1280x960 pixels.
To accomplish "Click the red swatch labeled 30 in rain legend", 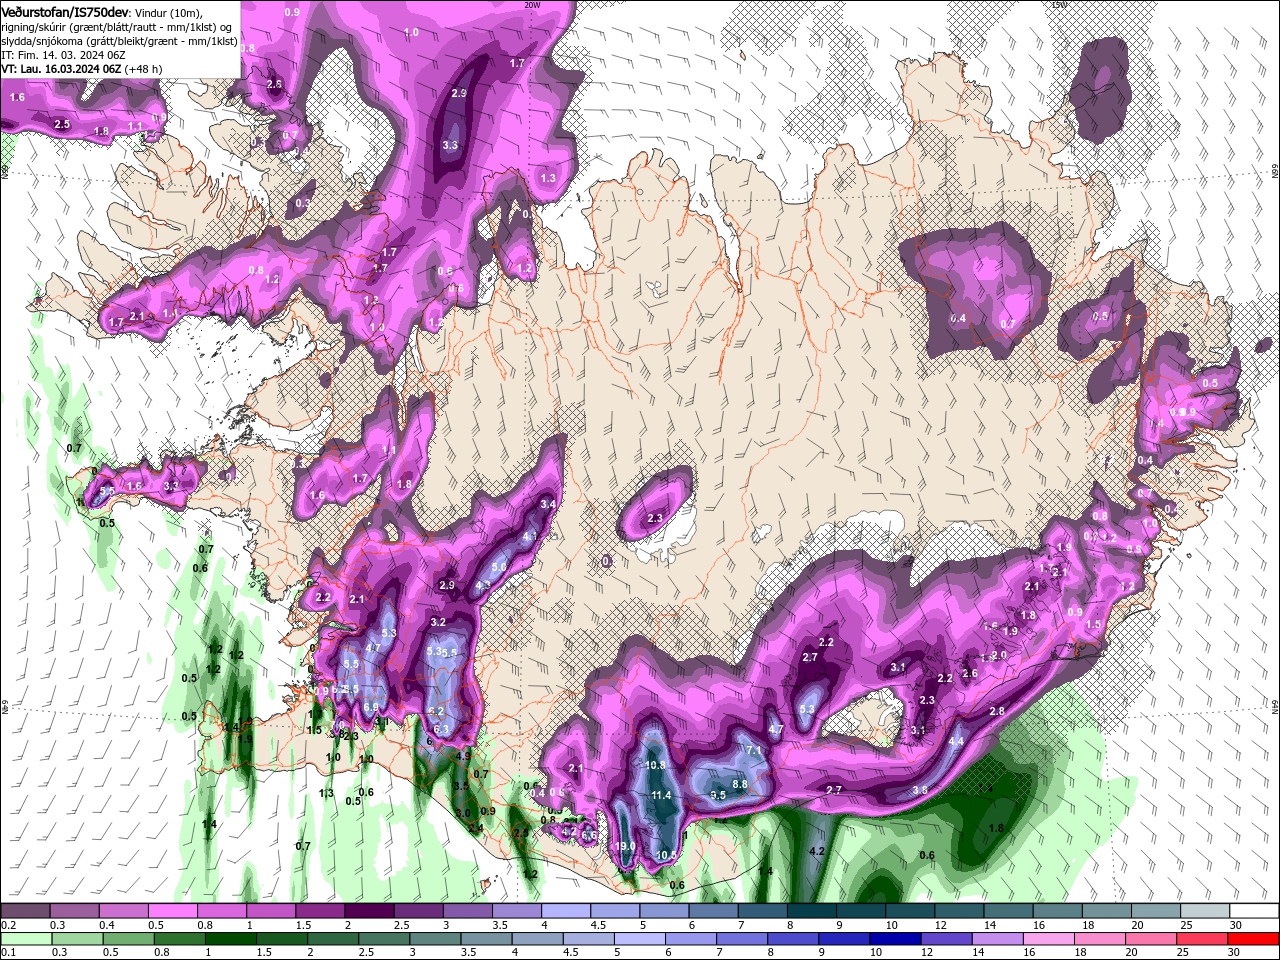I will coord(1253,938).
